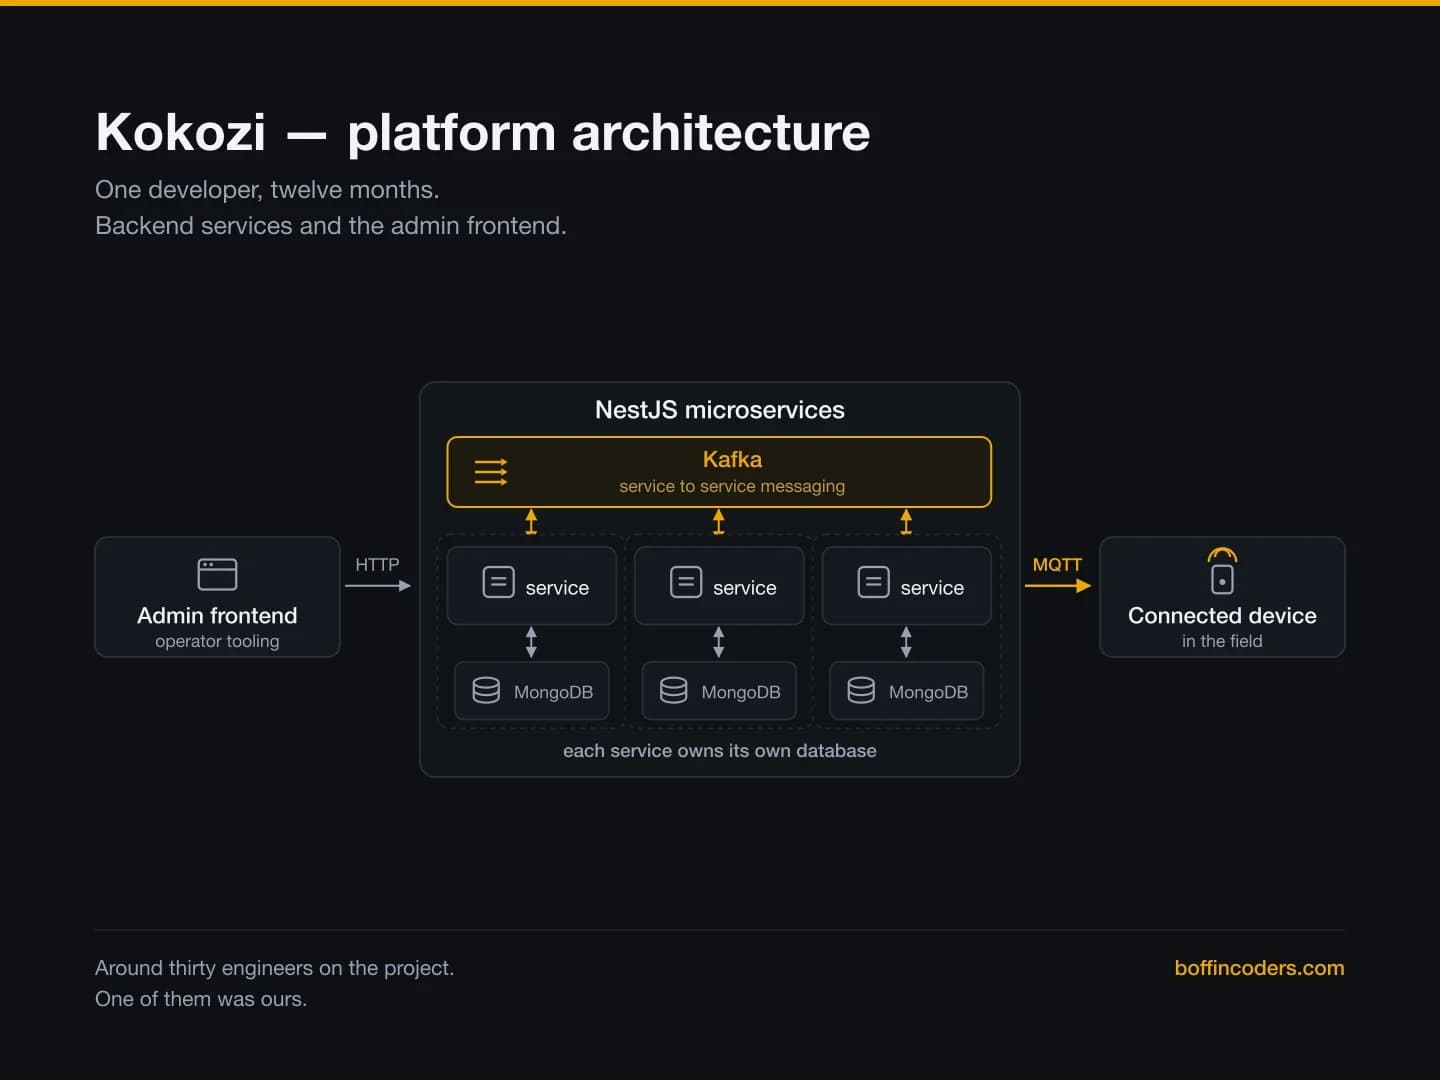Click the 'in the field' caption

click(1222, 641)
